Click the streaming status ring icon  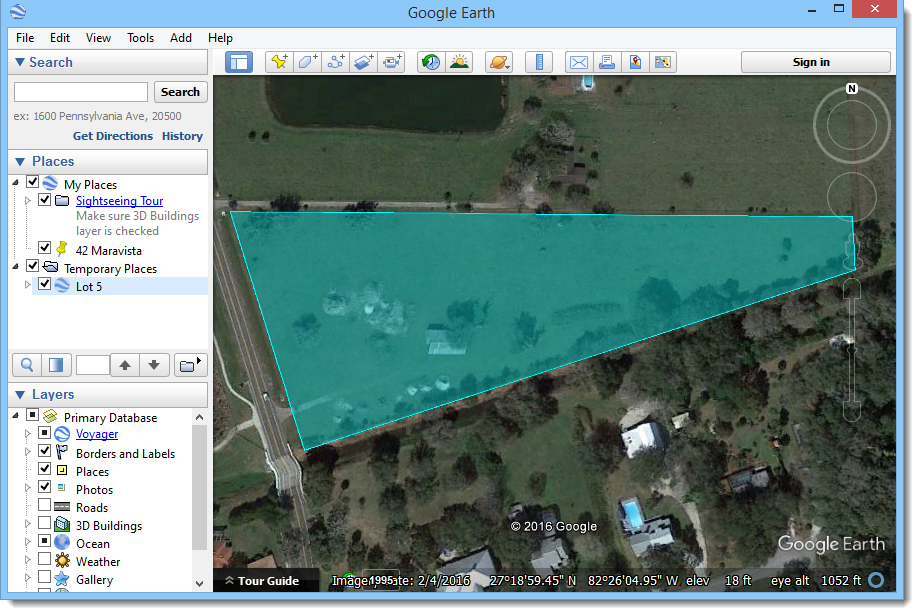coord(876,580)
